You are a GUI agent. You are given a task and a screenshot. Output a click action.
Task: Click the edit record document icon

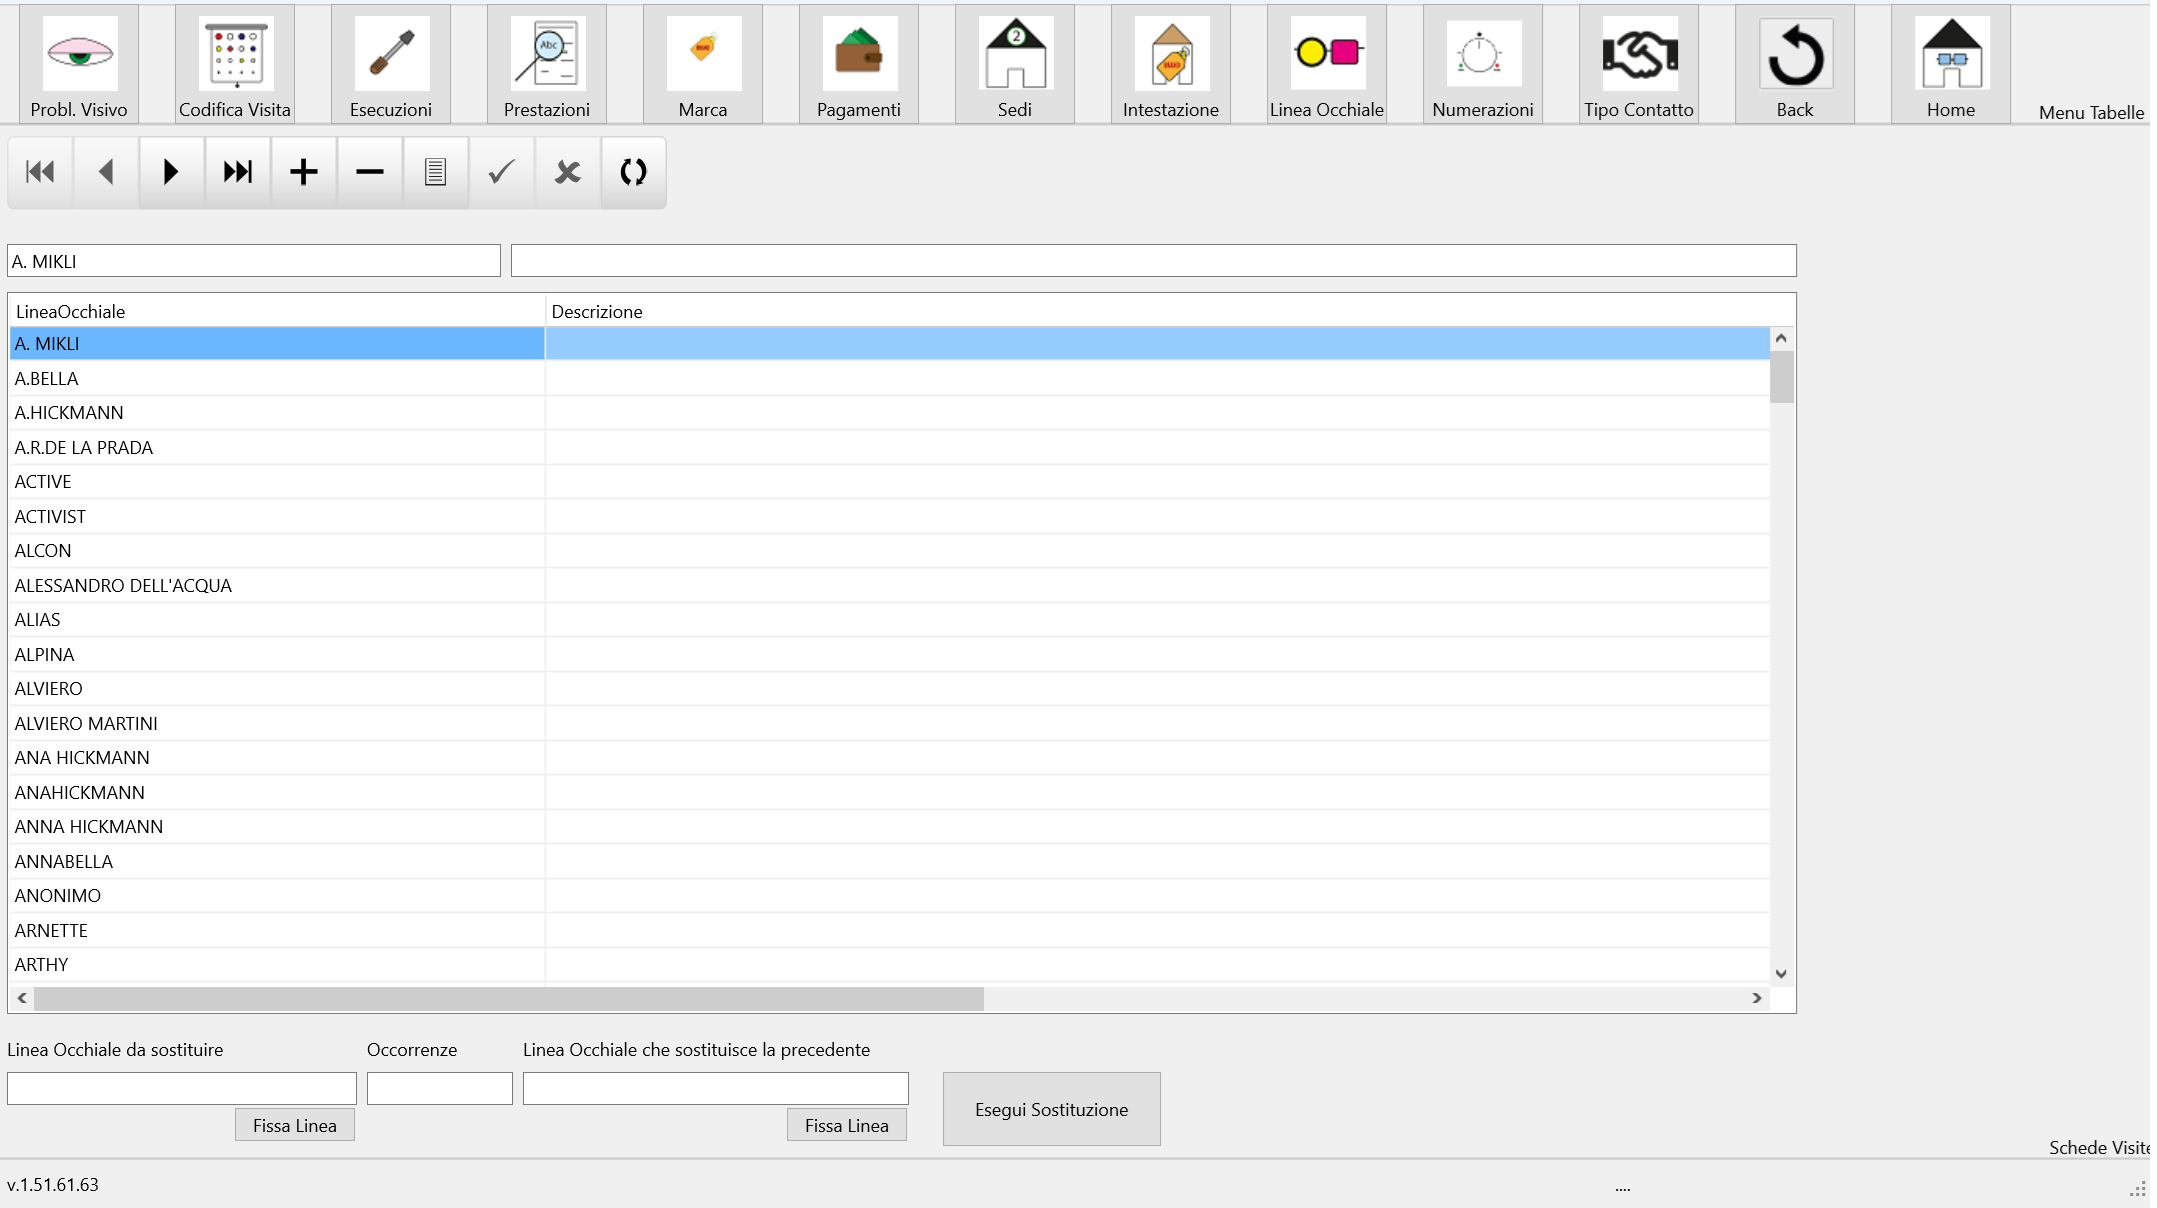coord(436,172)
